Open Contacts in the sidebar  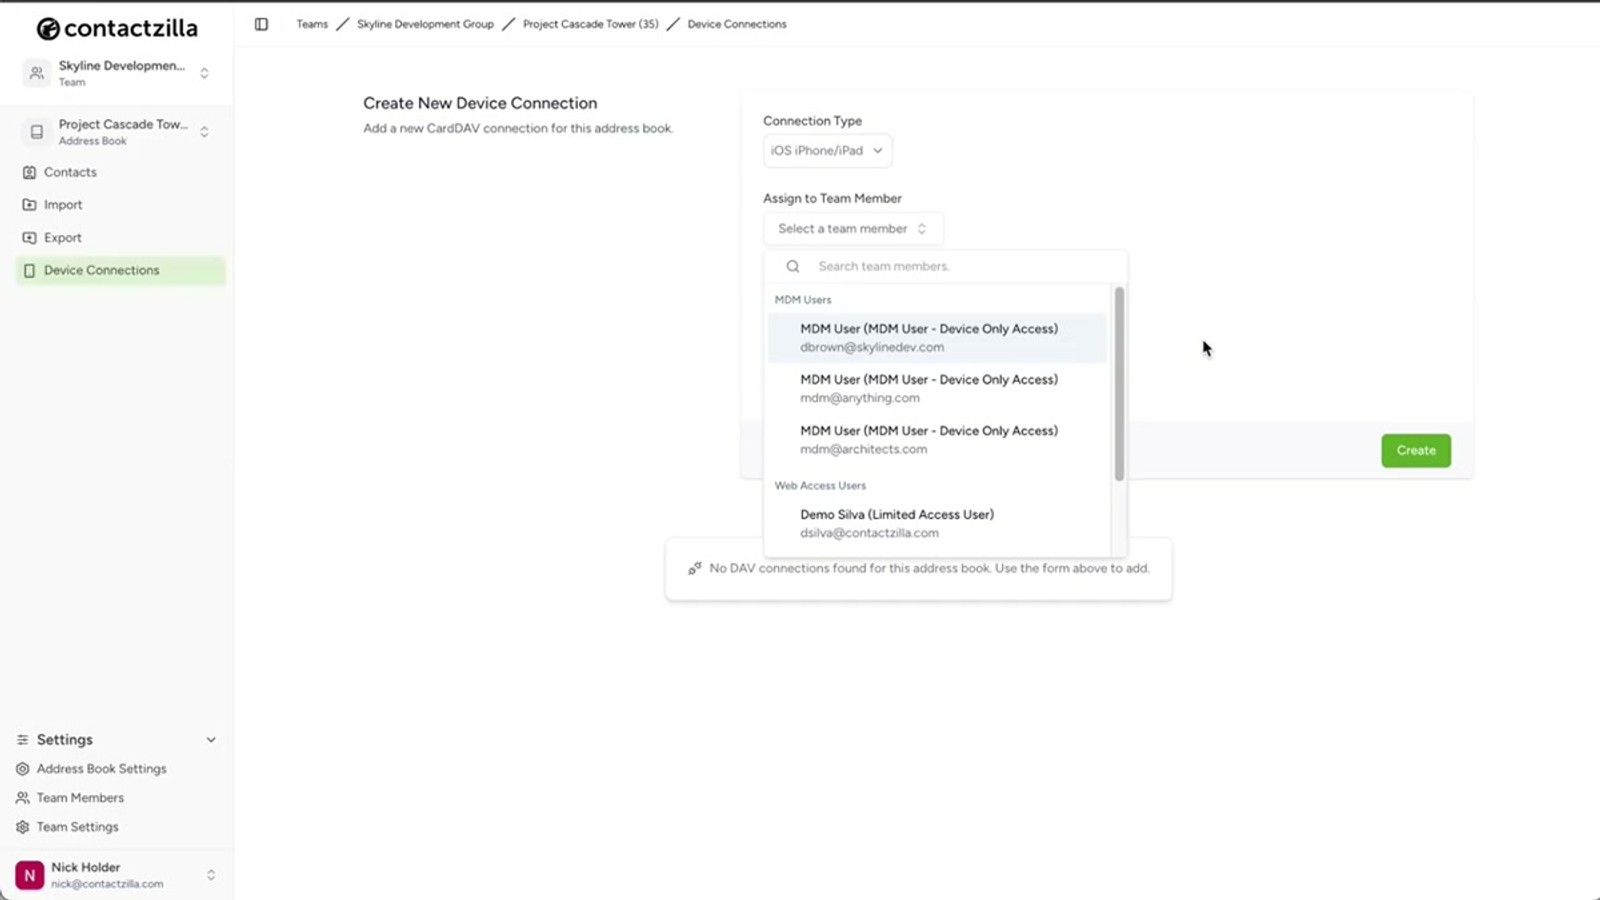coord(120,172)
